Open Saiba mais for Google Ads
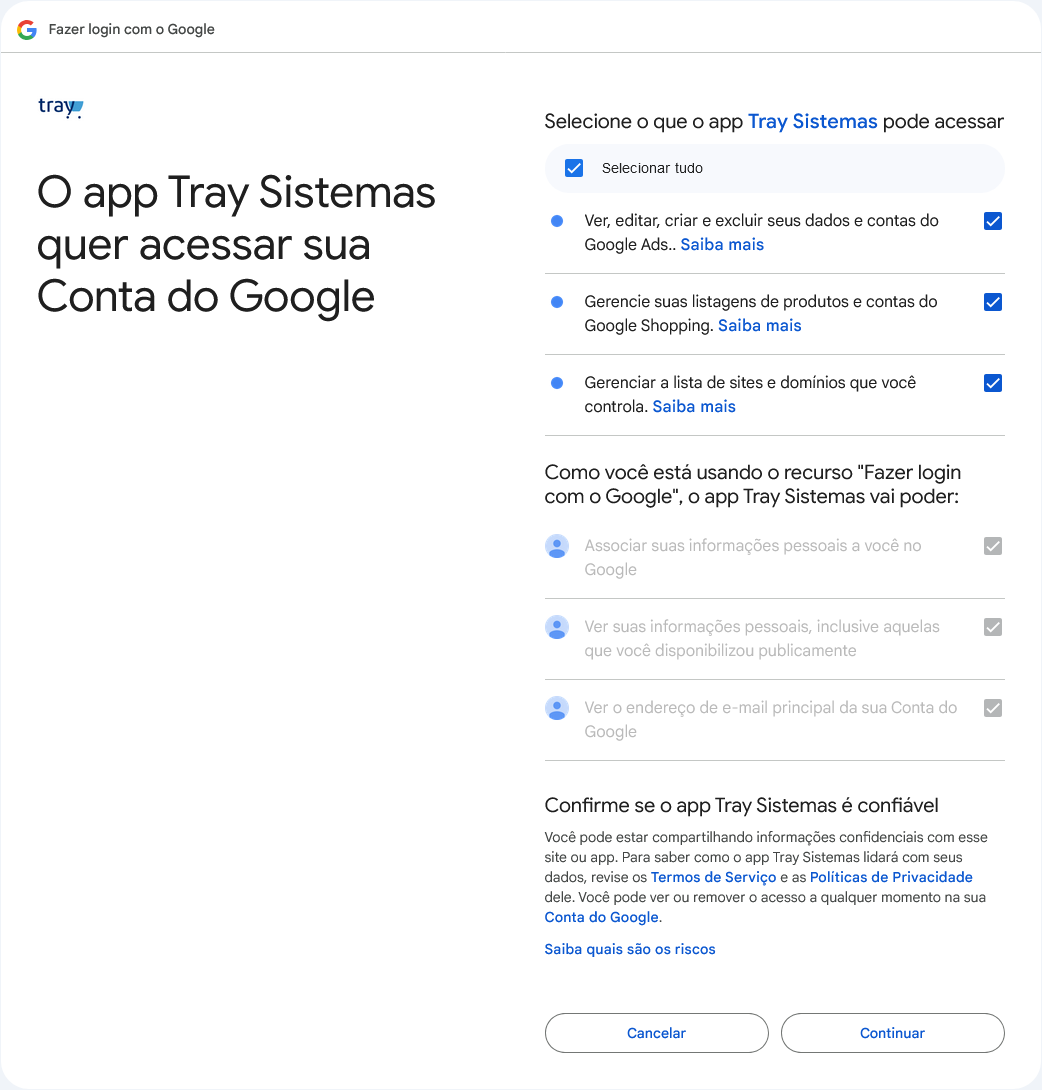This screenshot has height=1090, width=1042. point(722,245)
